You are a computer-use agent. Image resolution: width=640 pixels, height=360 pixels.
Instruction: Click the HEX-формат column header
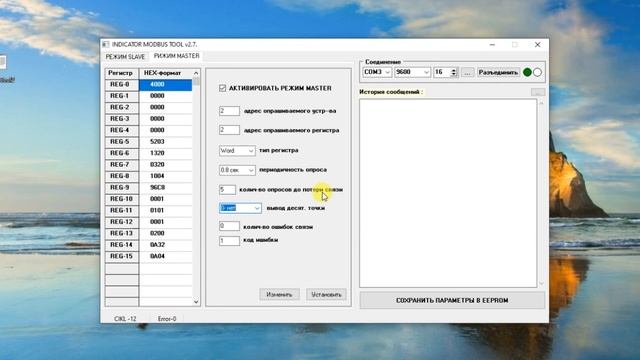[166, 73]
